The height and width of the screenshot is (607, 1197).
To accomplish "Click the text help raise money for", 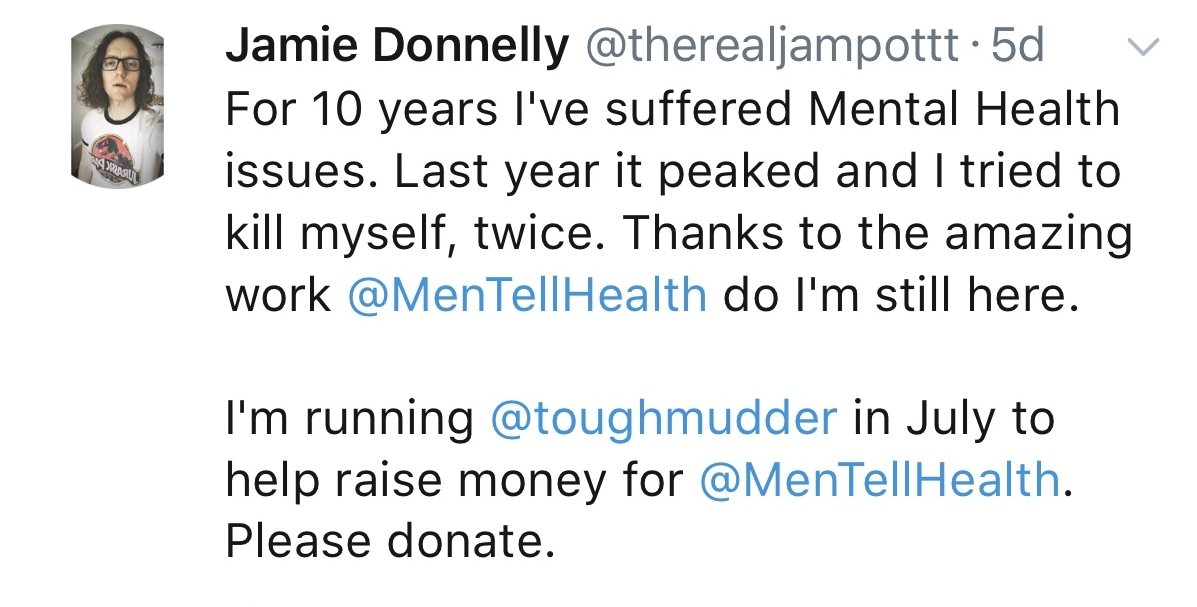I will [454, 481].
